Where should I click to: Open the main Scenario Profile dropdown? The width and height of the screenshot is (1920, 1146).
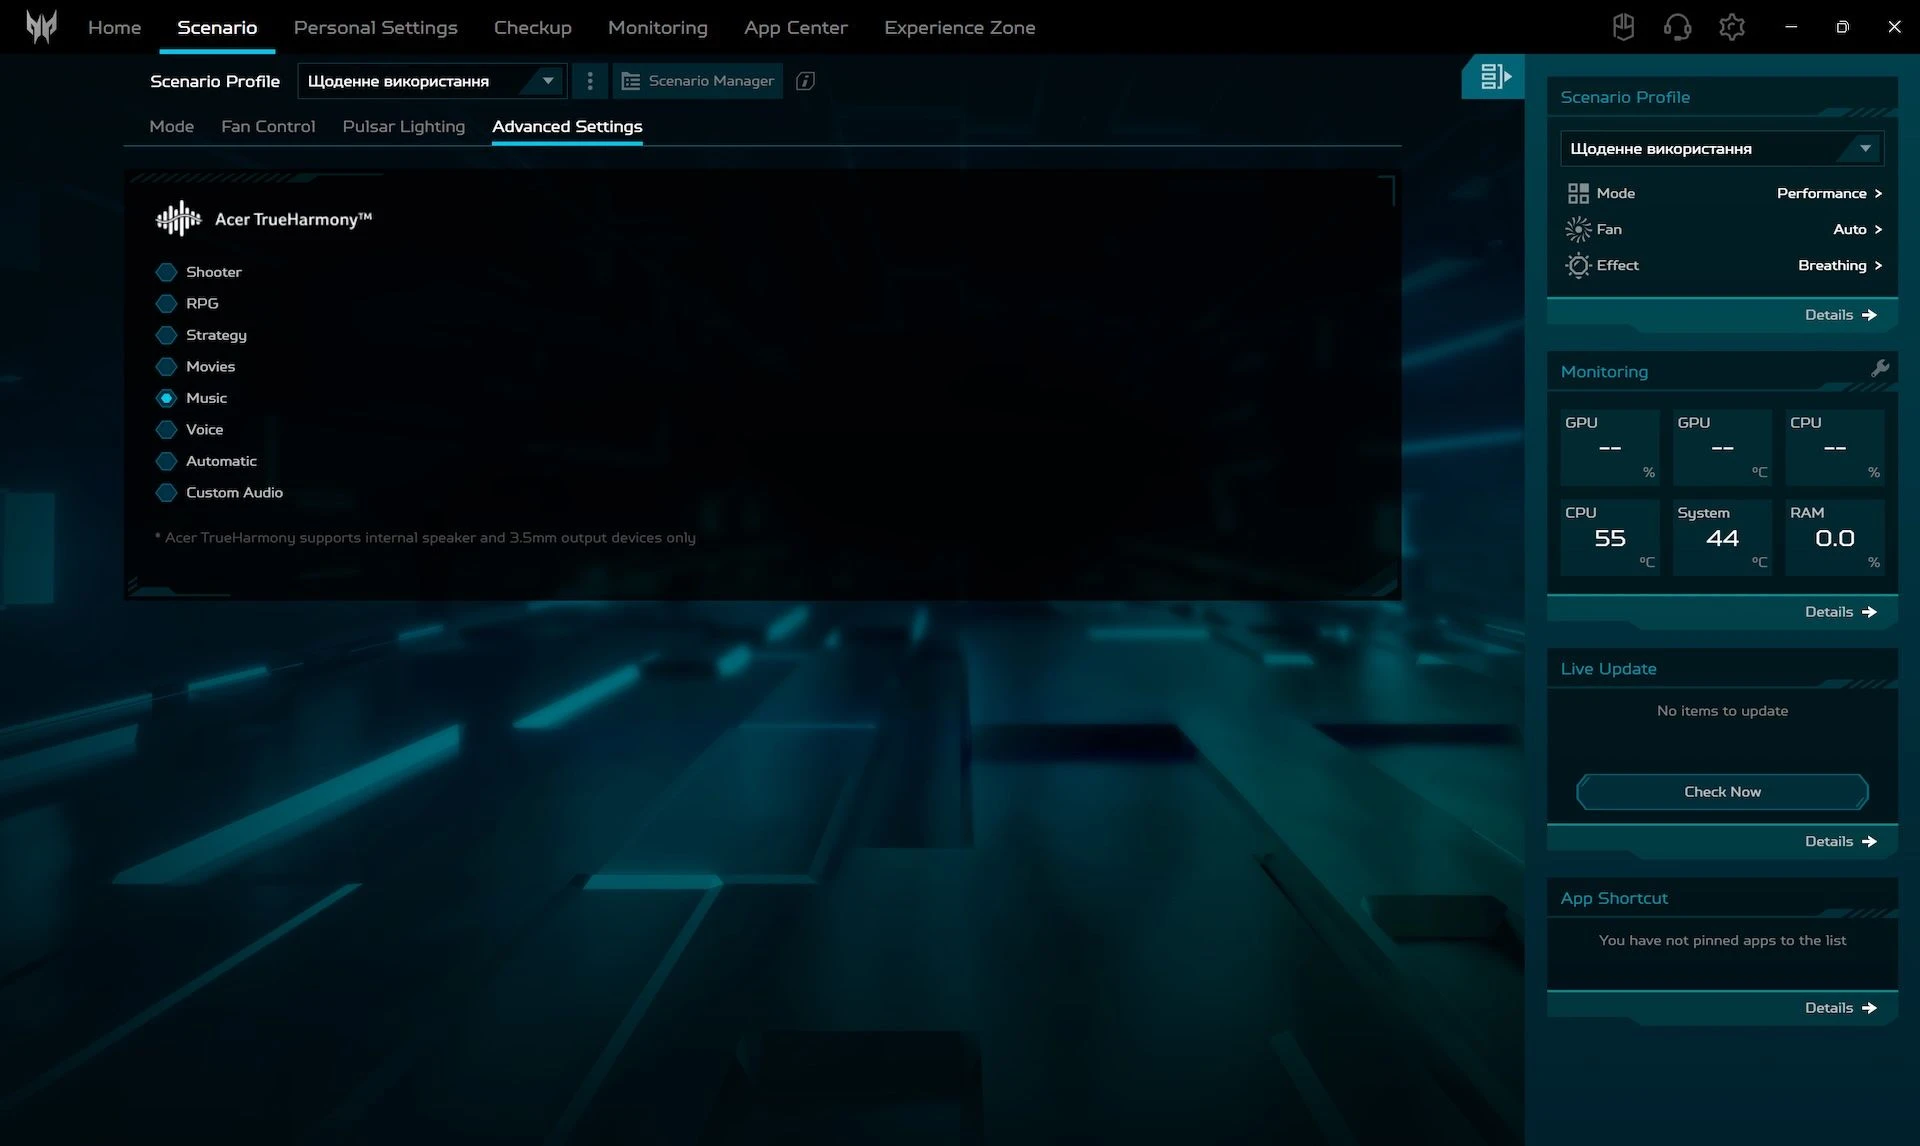click(x=432, y=81)
